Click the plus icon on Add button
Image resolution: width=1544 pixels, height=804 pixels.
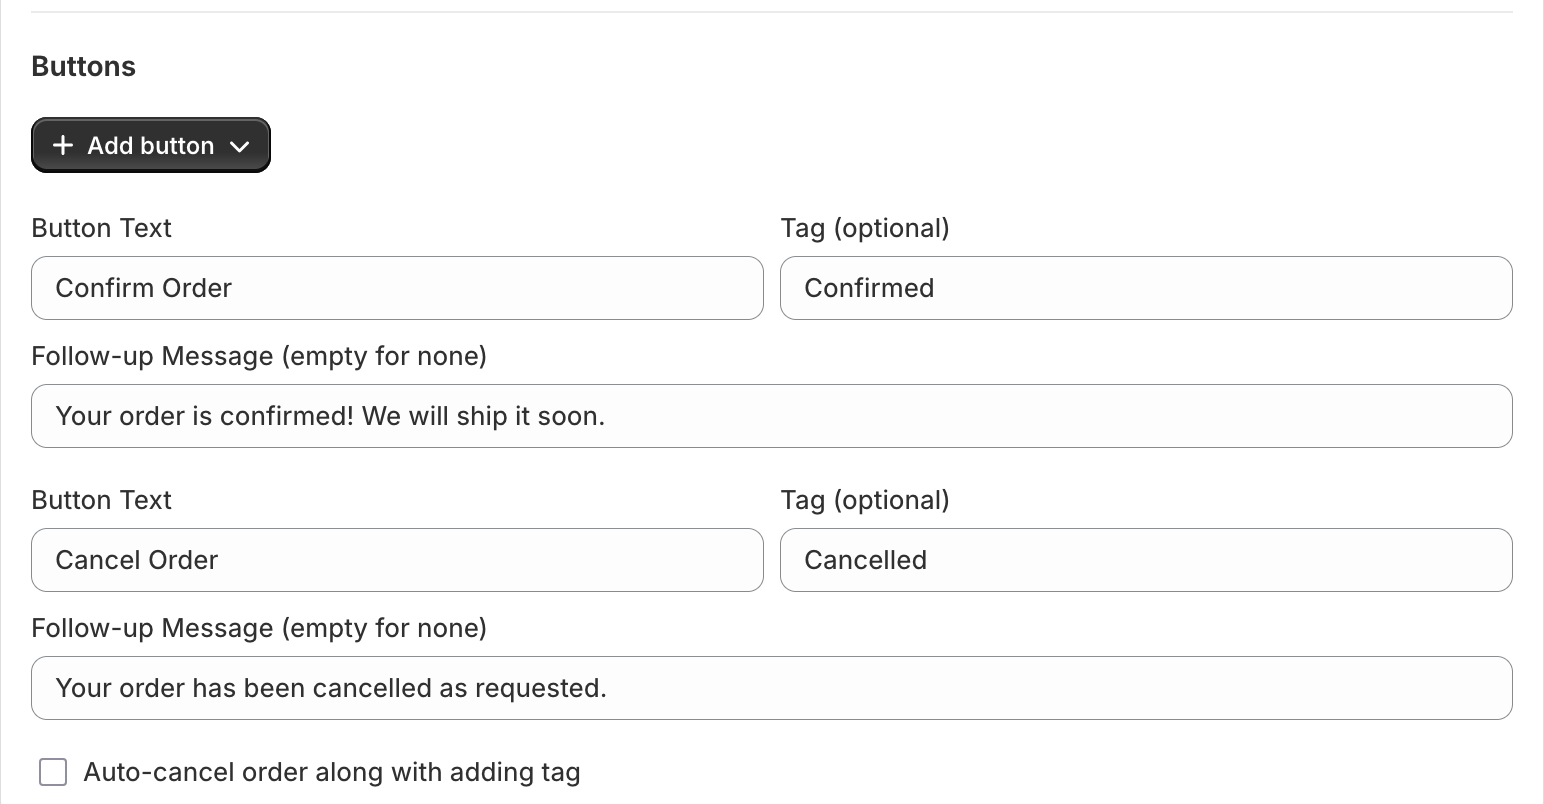62,145
